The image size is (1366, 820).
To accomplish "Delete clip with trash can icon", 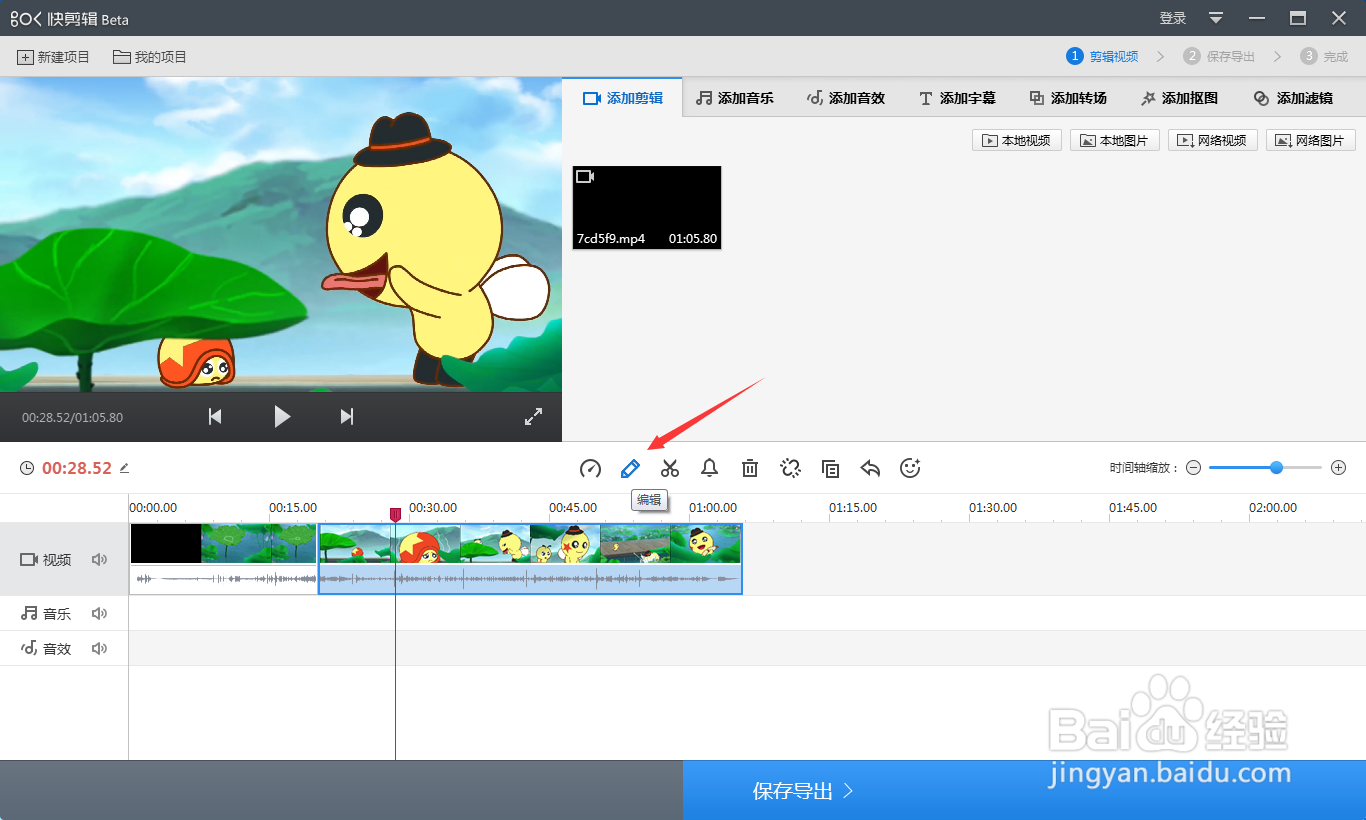I will click(750, 468).
